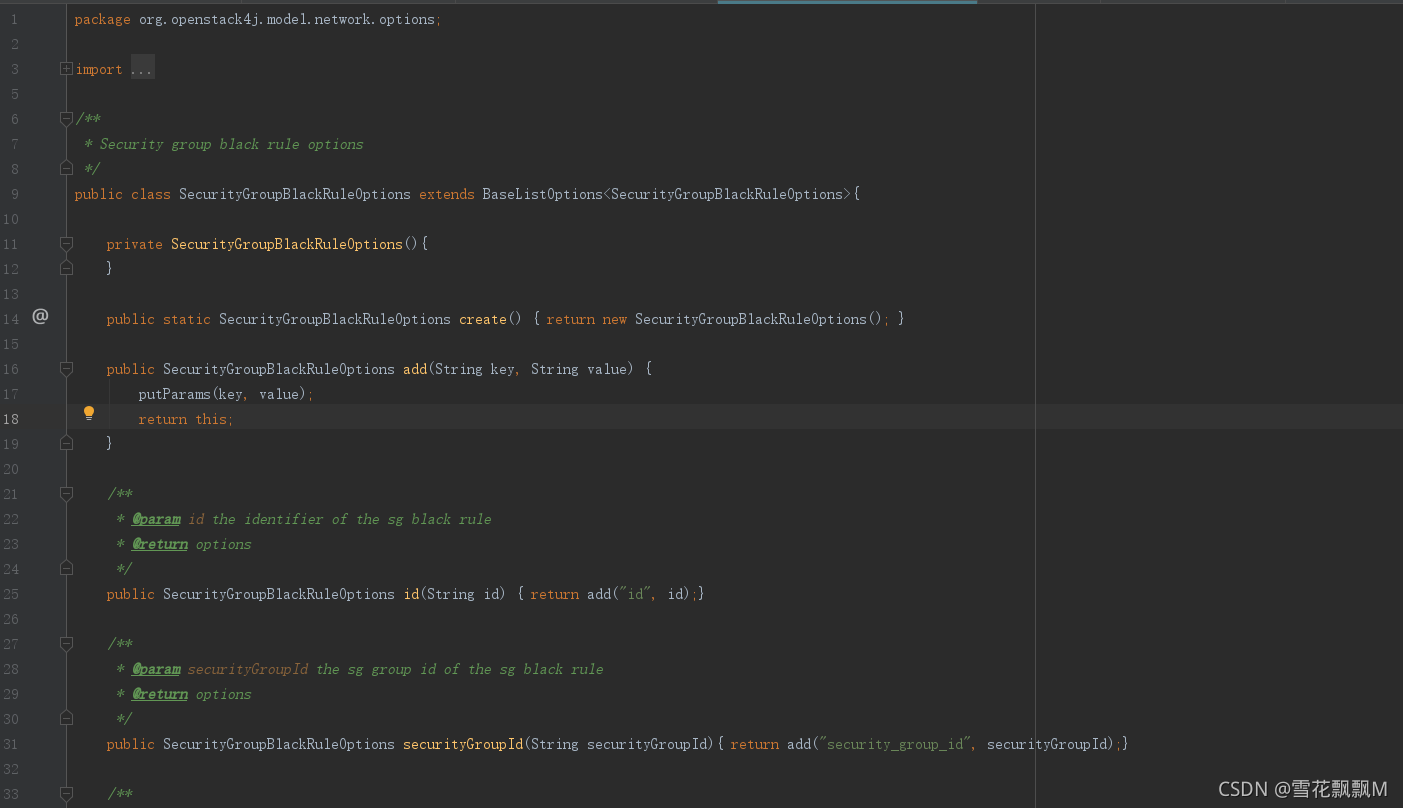Click the fold end marker on line 19

click(66, 444)
